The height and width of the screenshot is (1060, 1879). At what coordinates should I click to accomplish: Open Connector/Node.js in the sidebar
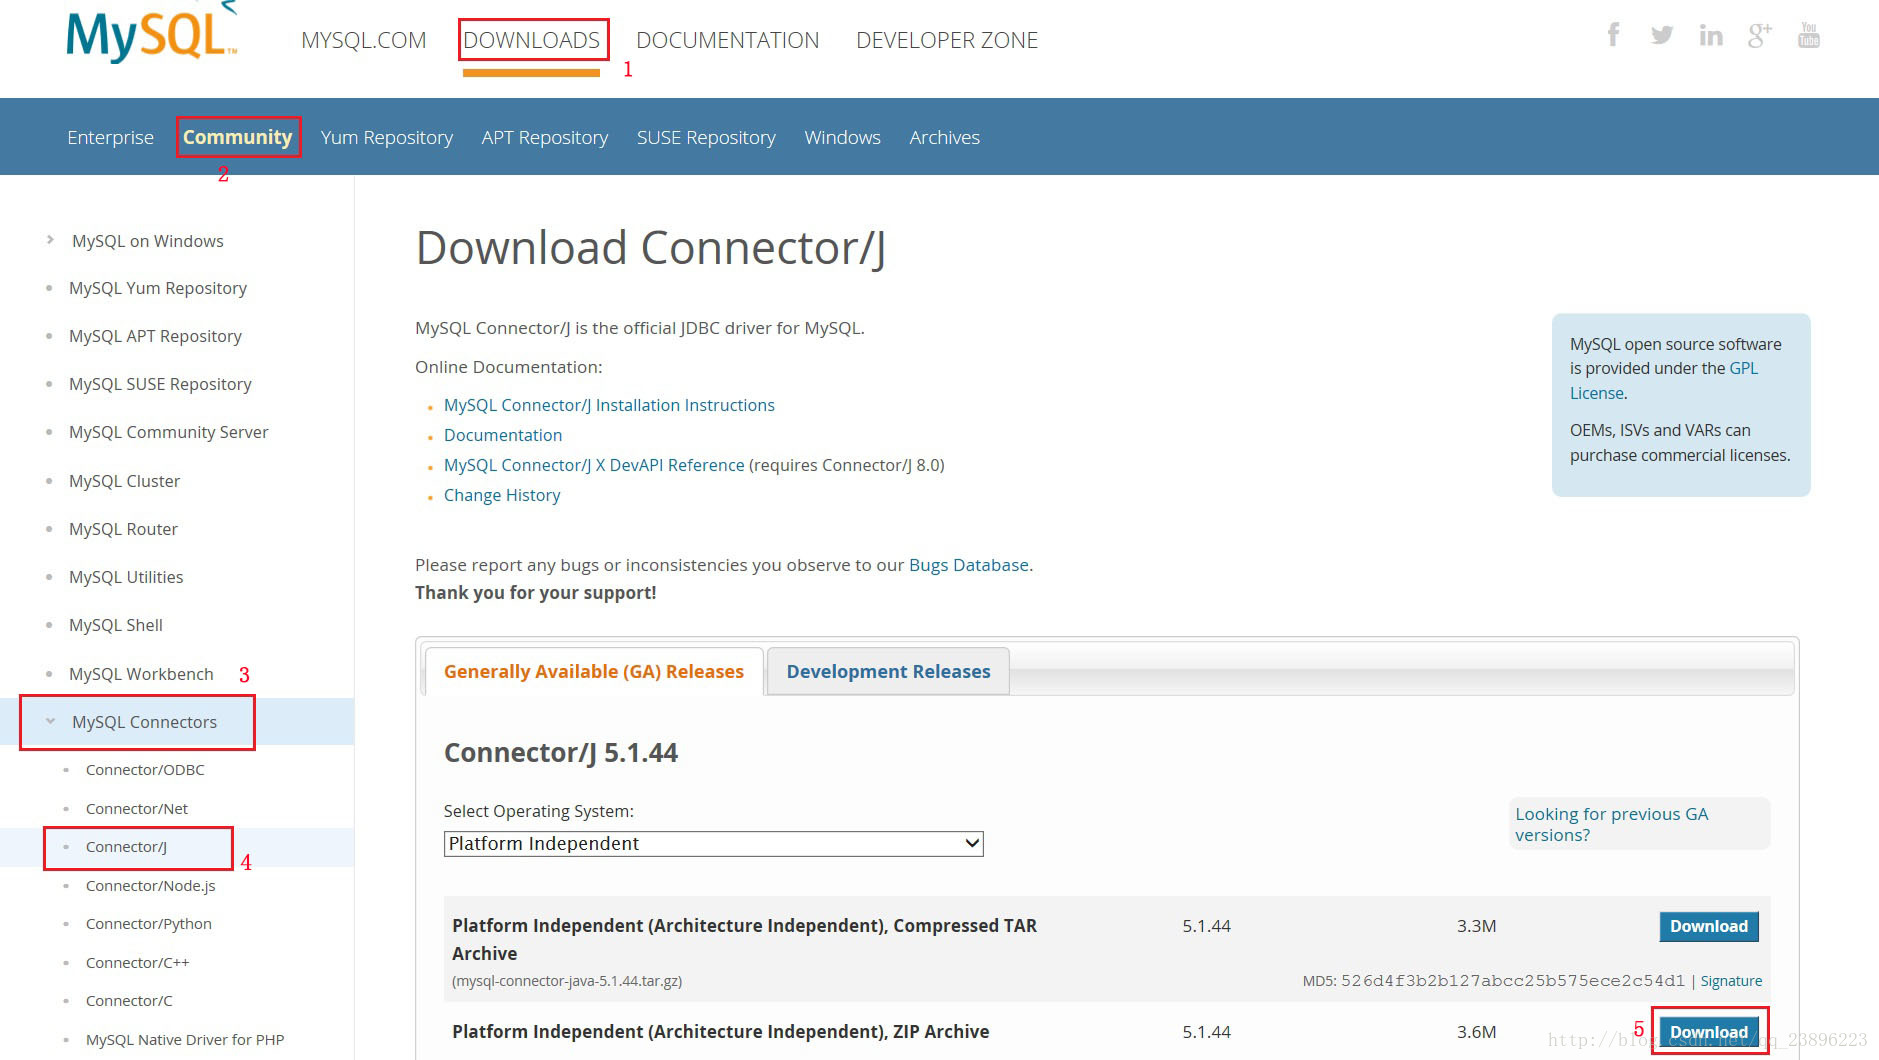151,886
